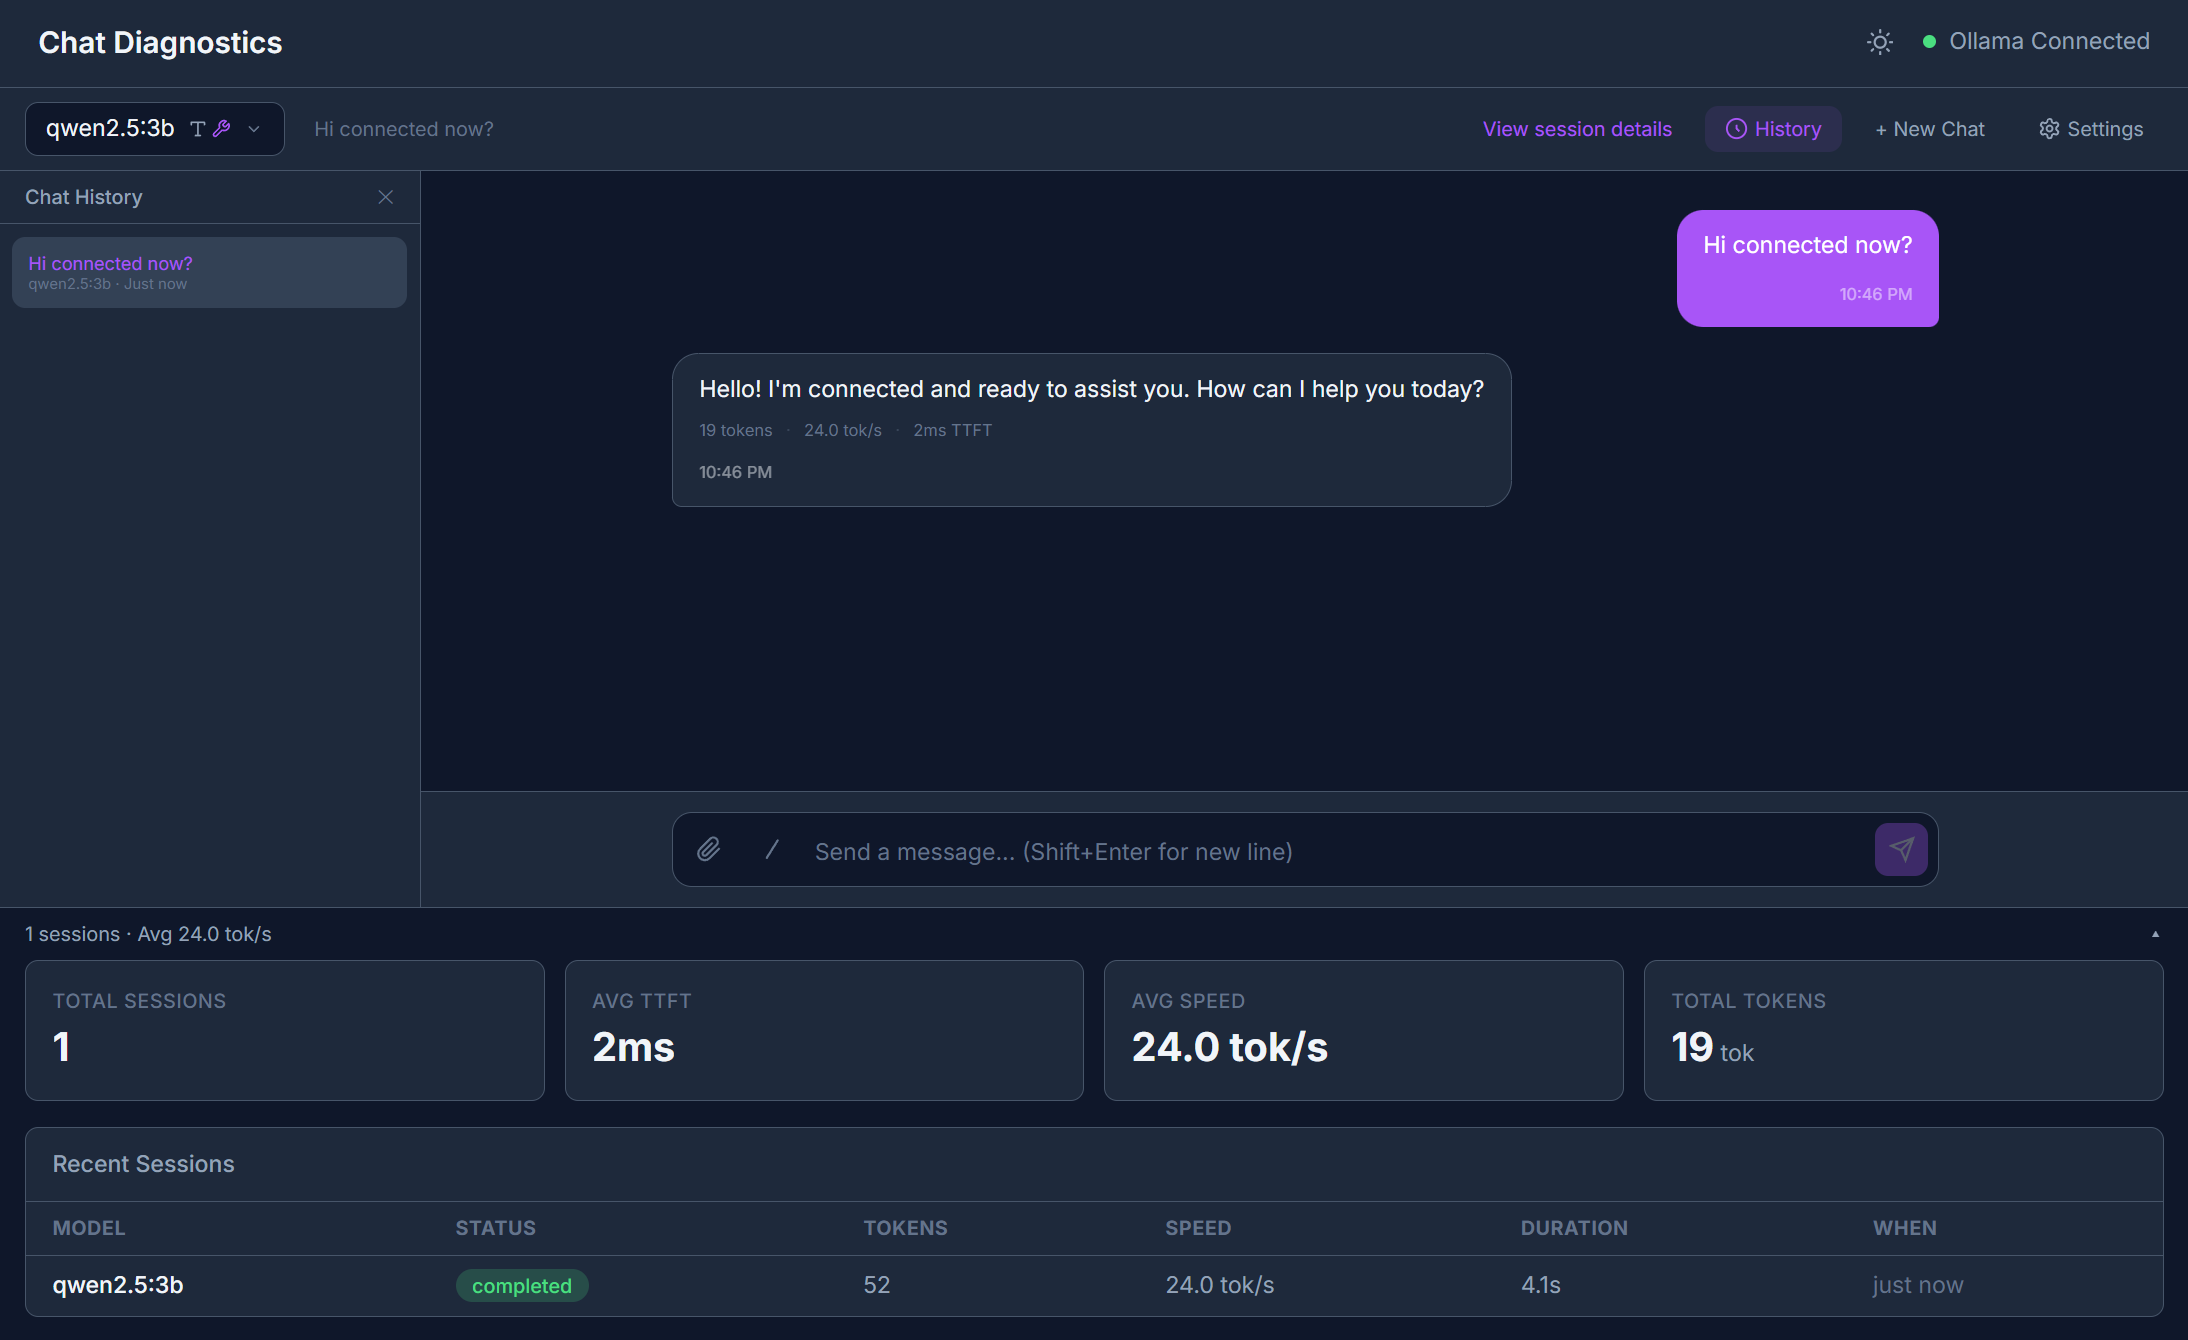
Task: Attach a file using the paperclip icon
Action: coord(710,849)
